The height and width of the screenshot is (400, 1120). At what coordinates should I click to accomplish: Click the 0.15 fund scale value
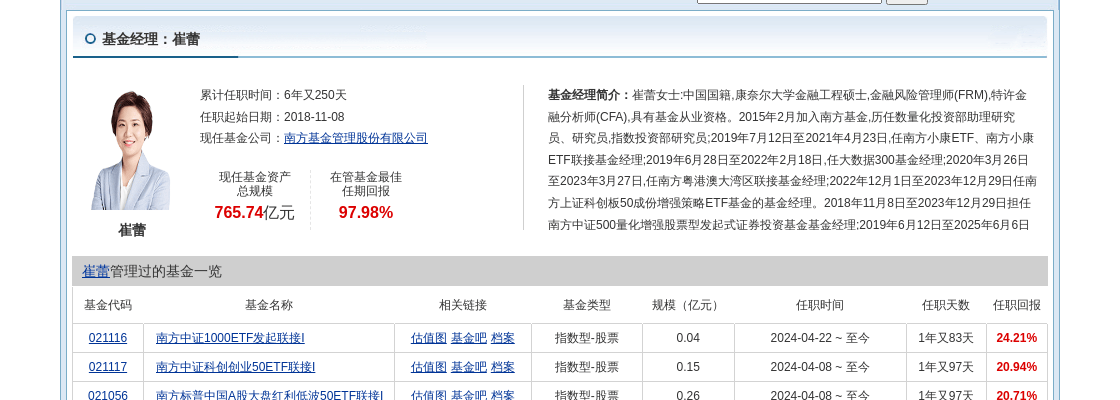(688, 367)
